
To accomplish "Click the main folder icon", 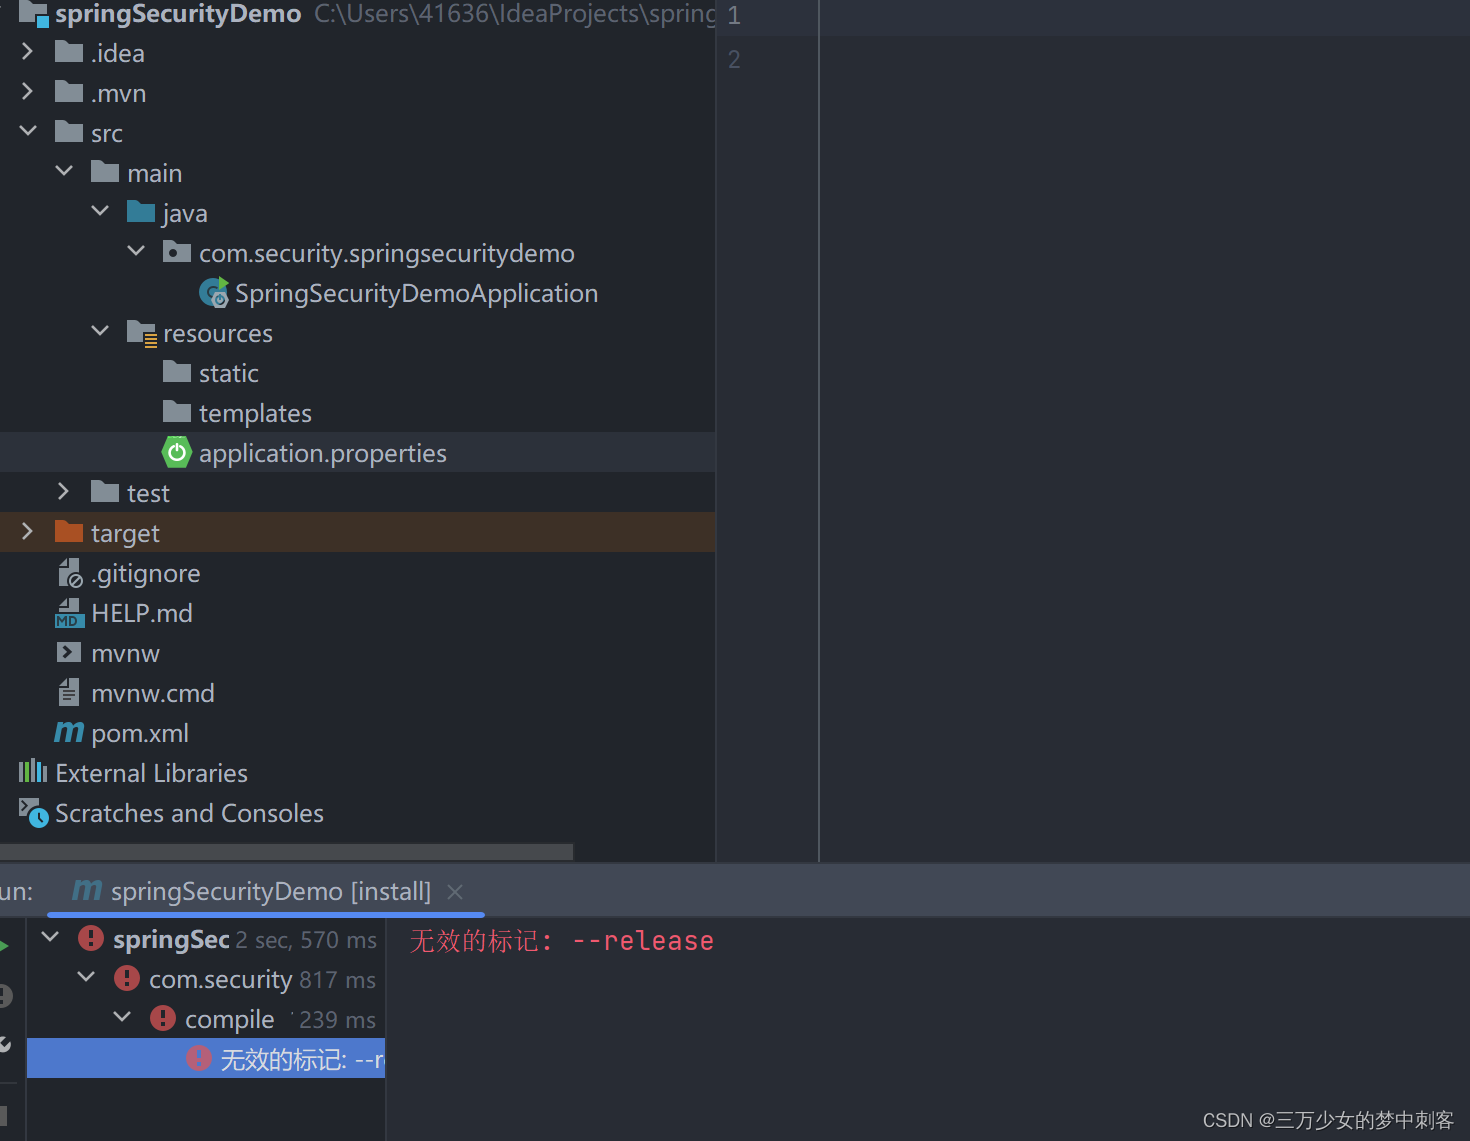I will click(105, 172).
